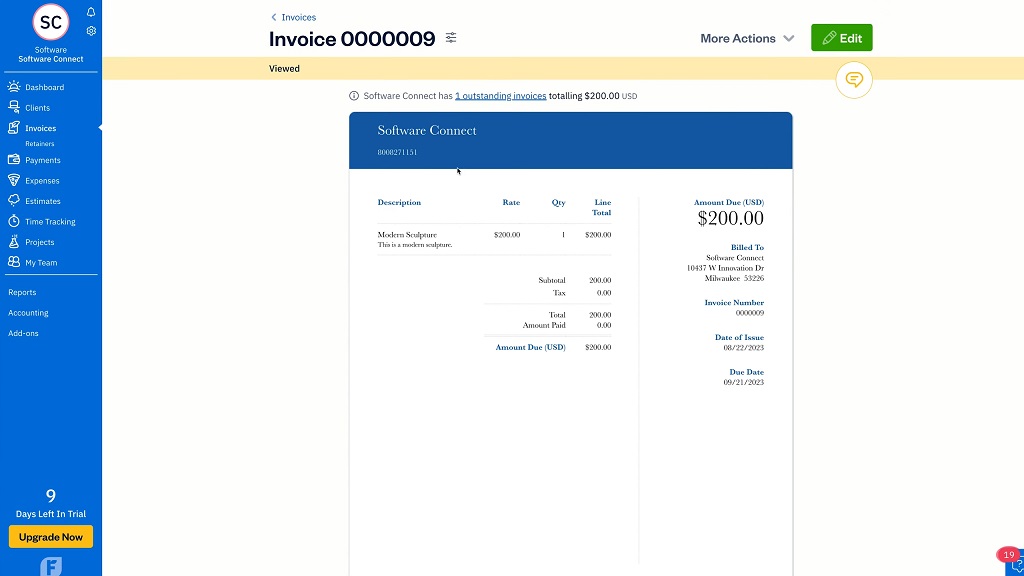Click the back chevron beside Invoices
Screen dimensions: 1024x576
[274, 18]
